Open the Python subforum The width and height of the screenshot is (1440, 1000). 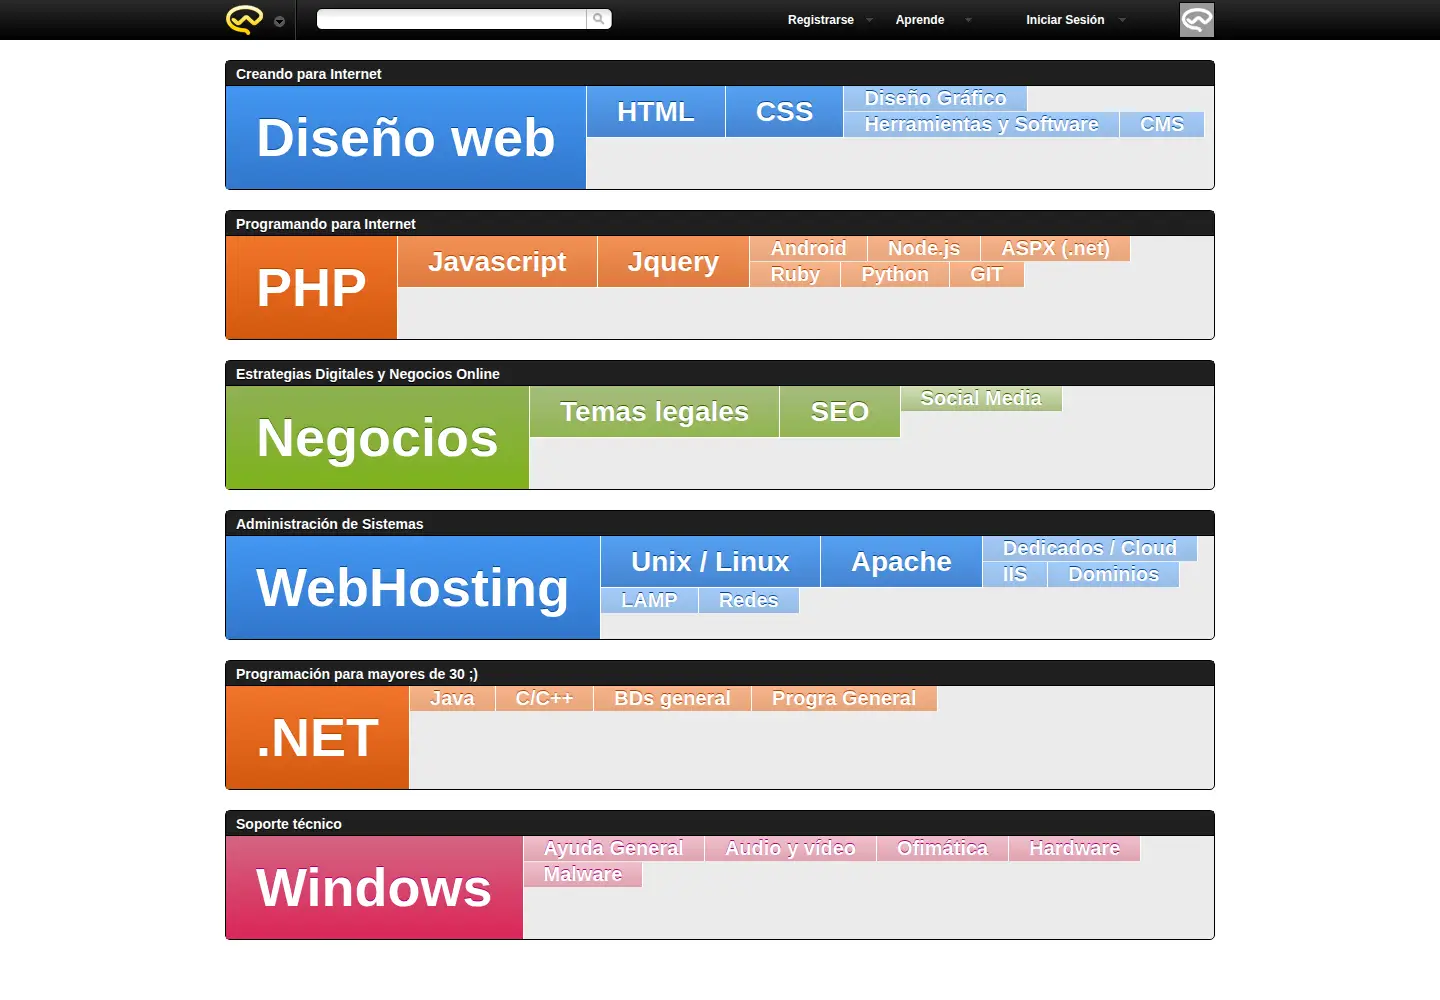tap(895, 274)
